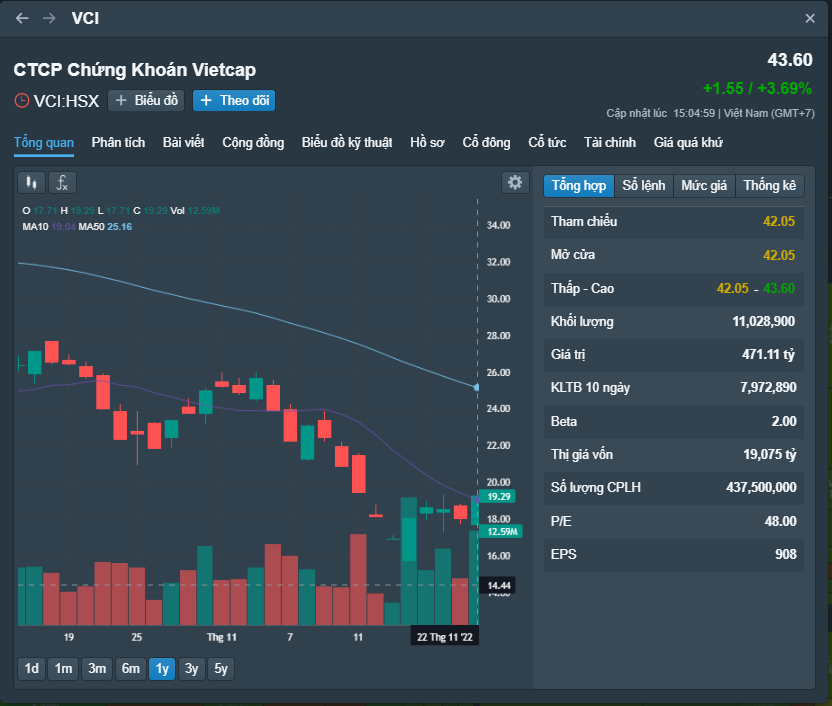Add VCI to chart with Biểu đồ button
Image resolution: width=832 pixels, height=706 pixels.
coord(146,100)
